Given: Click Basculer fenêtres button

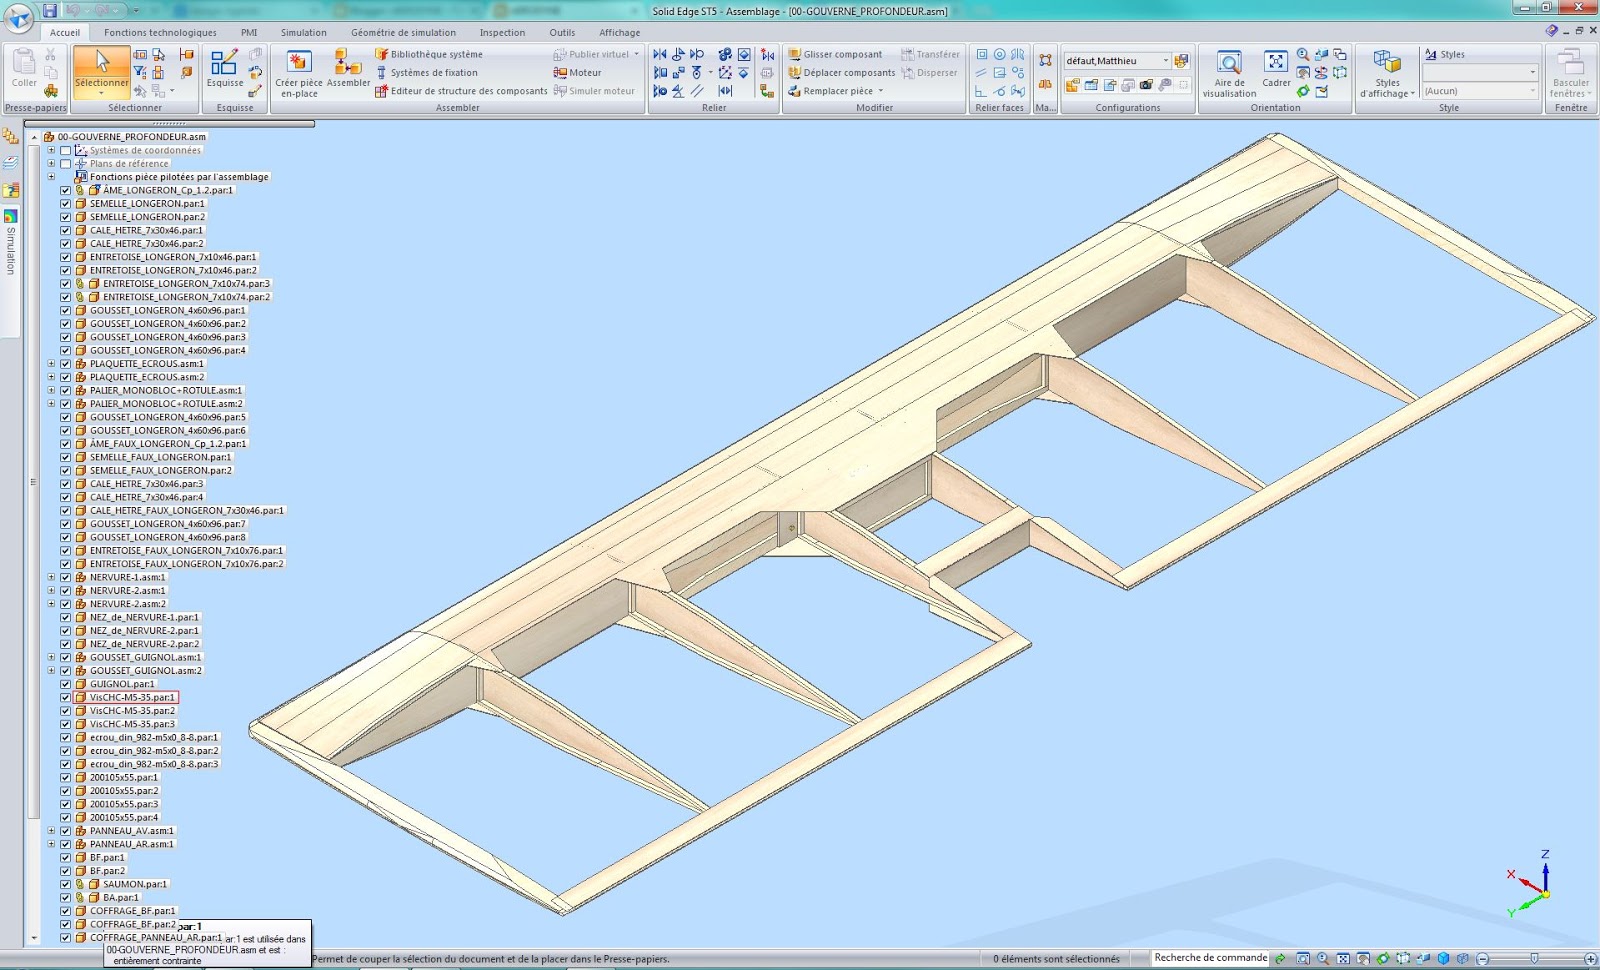Looking at the screenshot, I should (1570, 73).
